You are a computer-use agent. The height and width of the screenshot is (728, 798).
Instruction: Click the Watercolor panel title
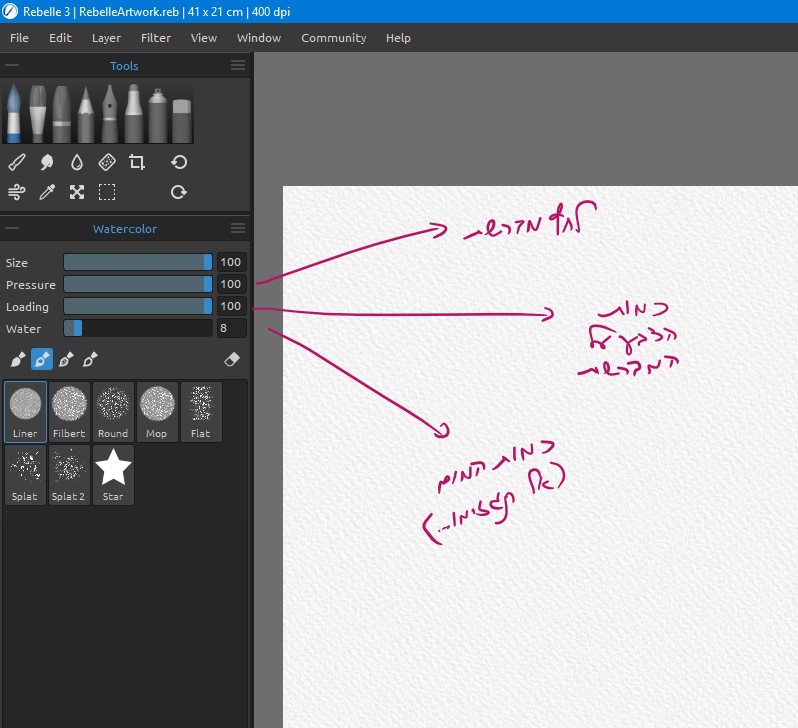coord(125,229)
